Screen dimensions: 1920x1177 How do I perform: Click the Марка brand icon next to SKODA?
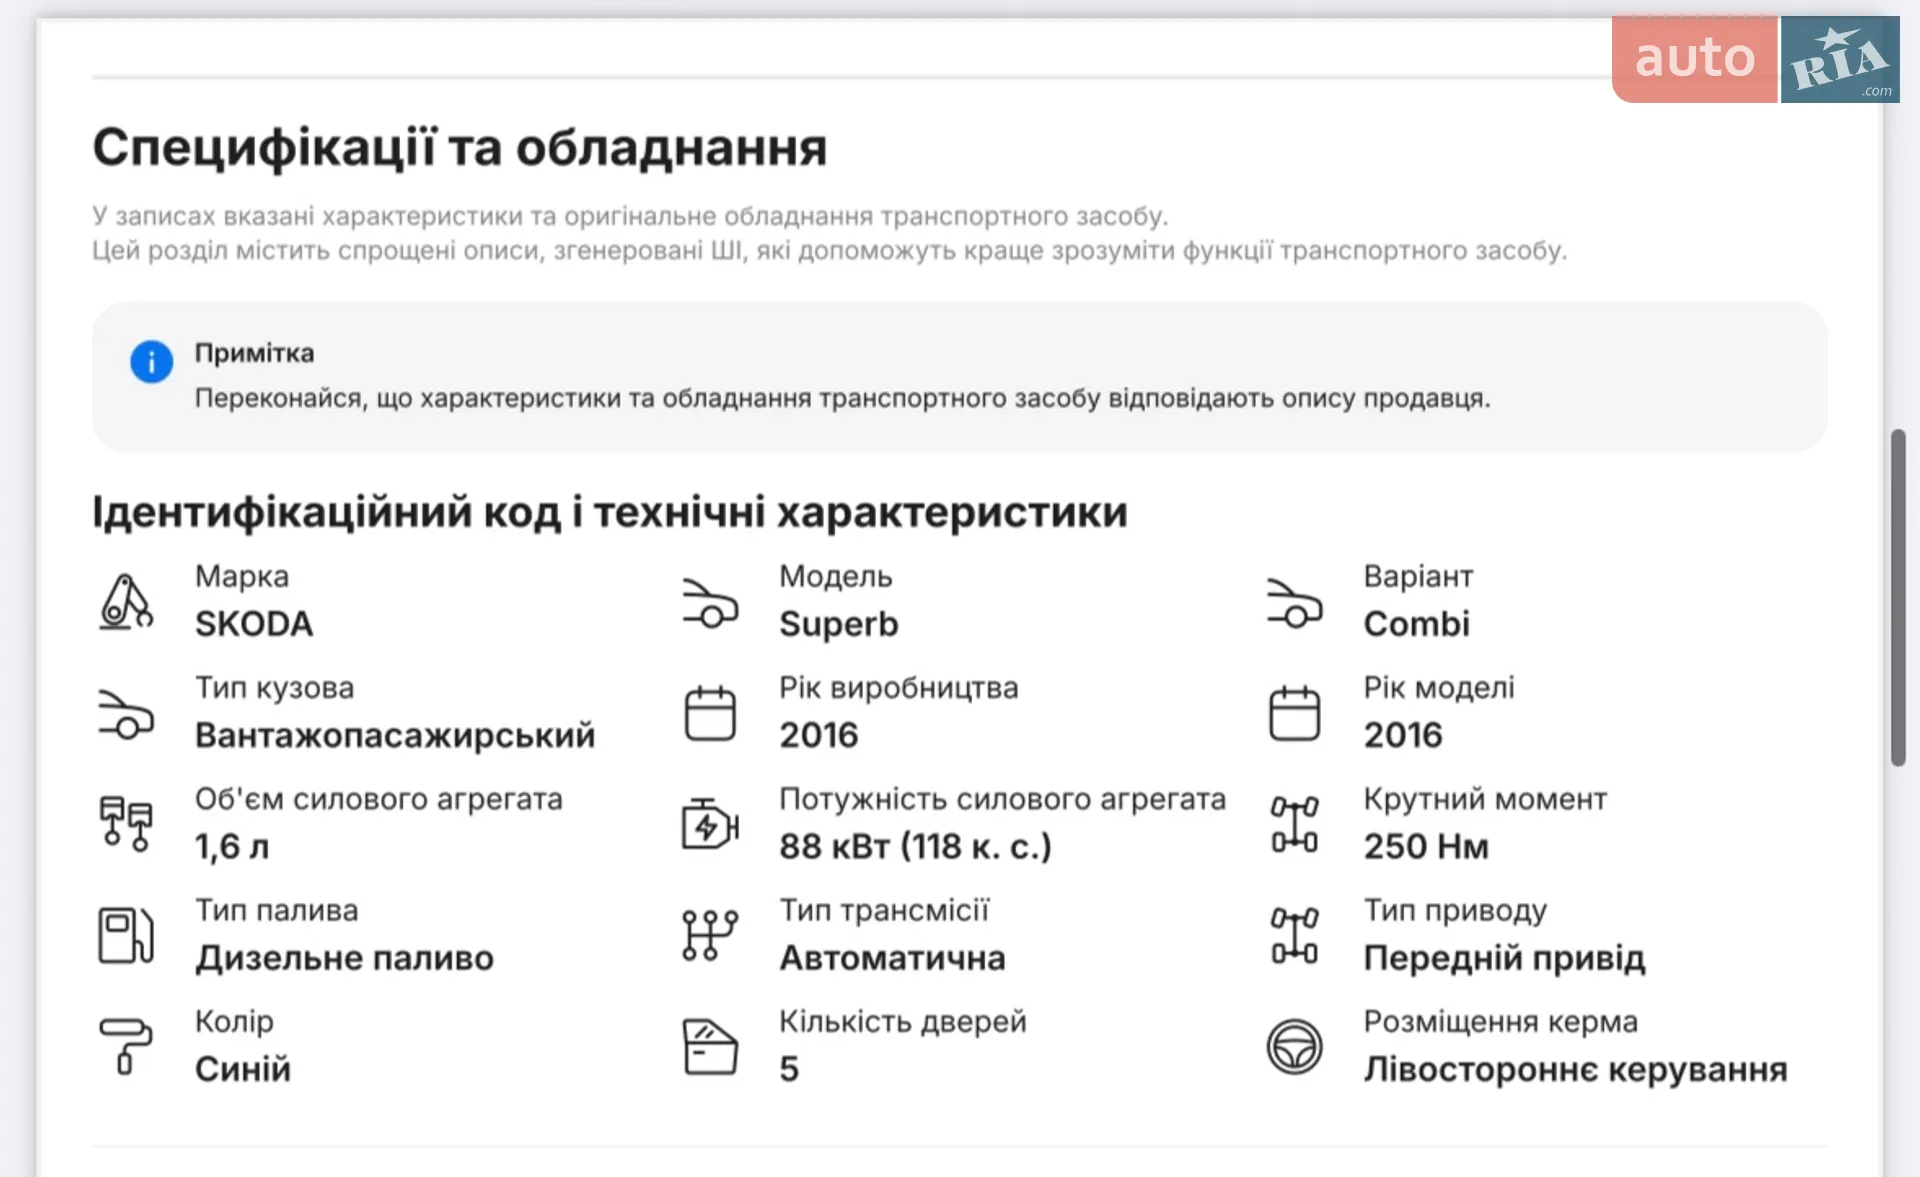point(126,601)
